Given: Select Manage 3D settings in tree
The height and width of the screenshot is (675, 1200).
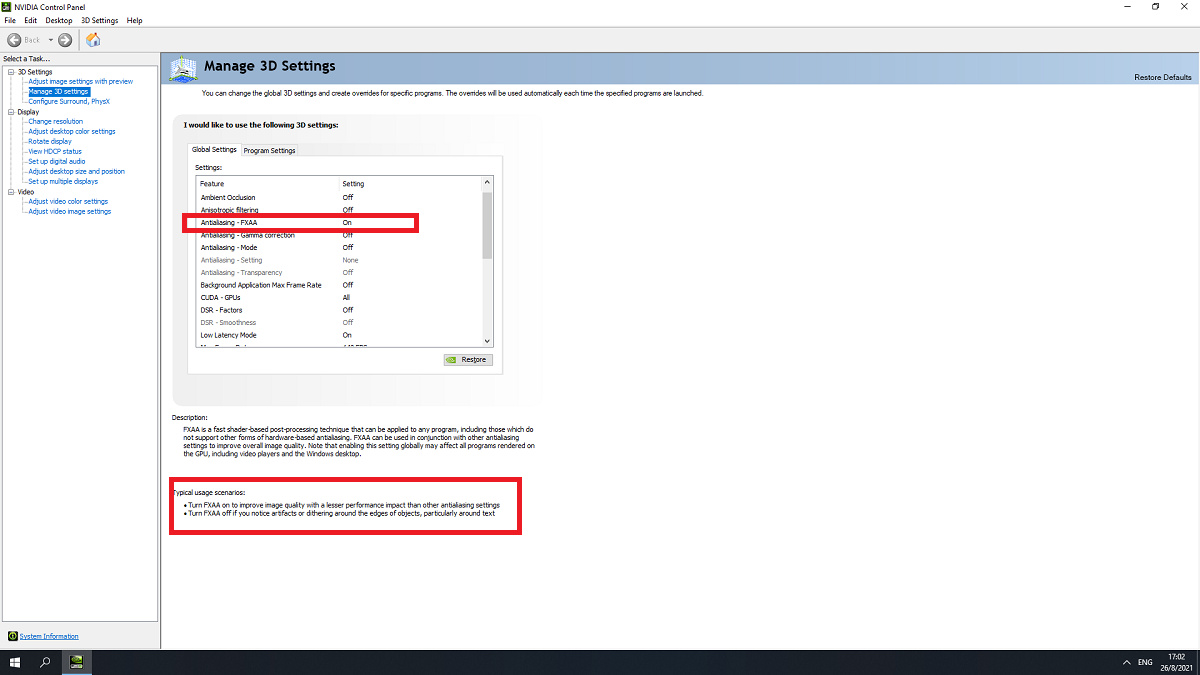Looking at the screenshot, I should (x=59, y=92).
